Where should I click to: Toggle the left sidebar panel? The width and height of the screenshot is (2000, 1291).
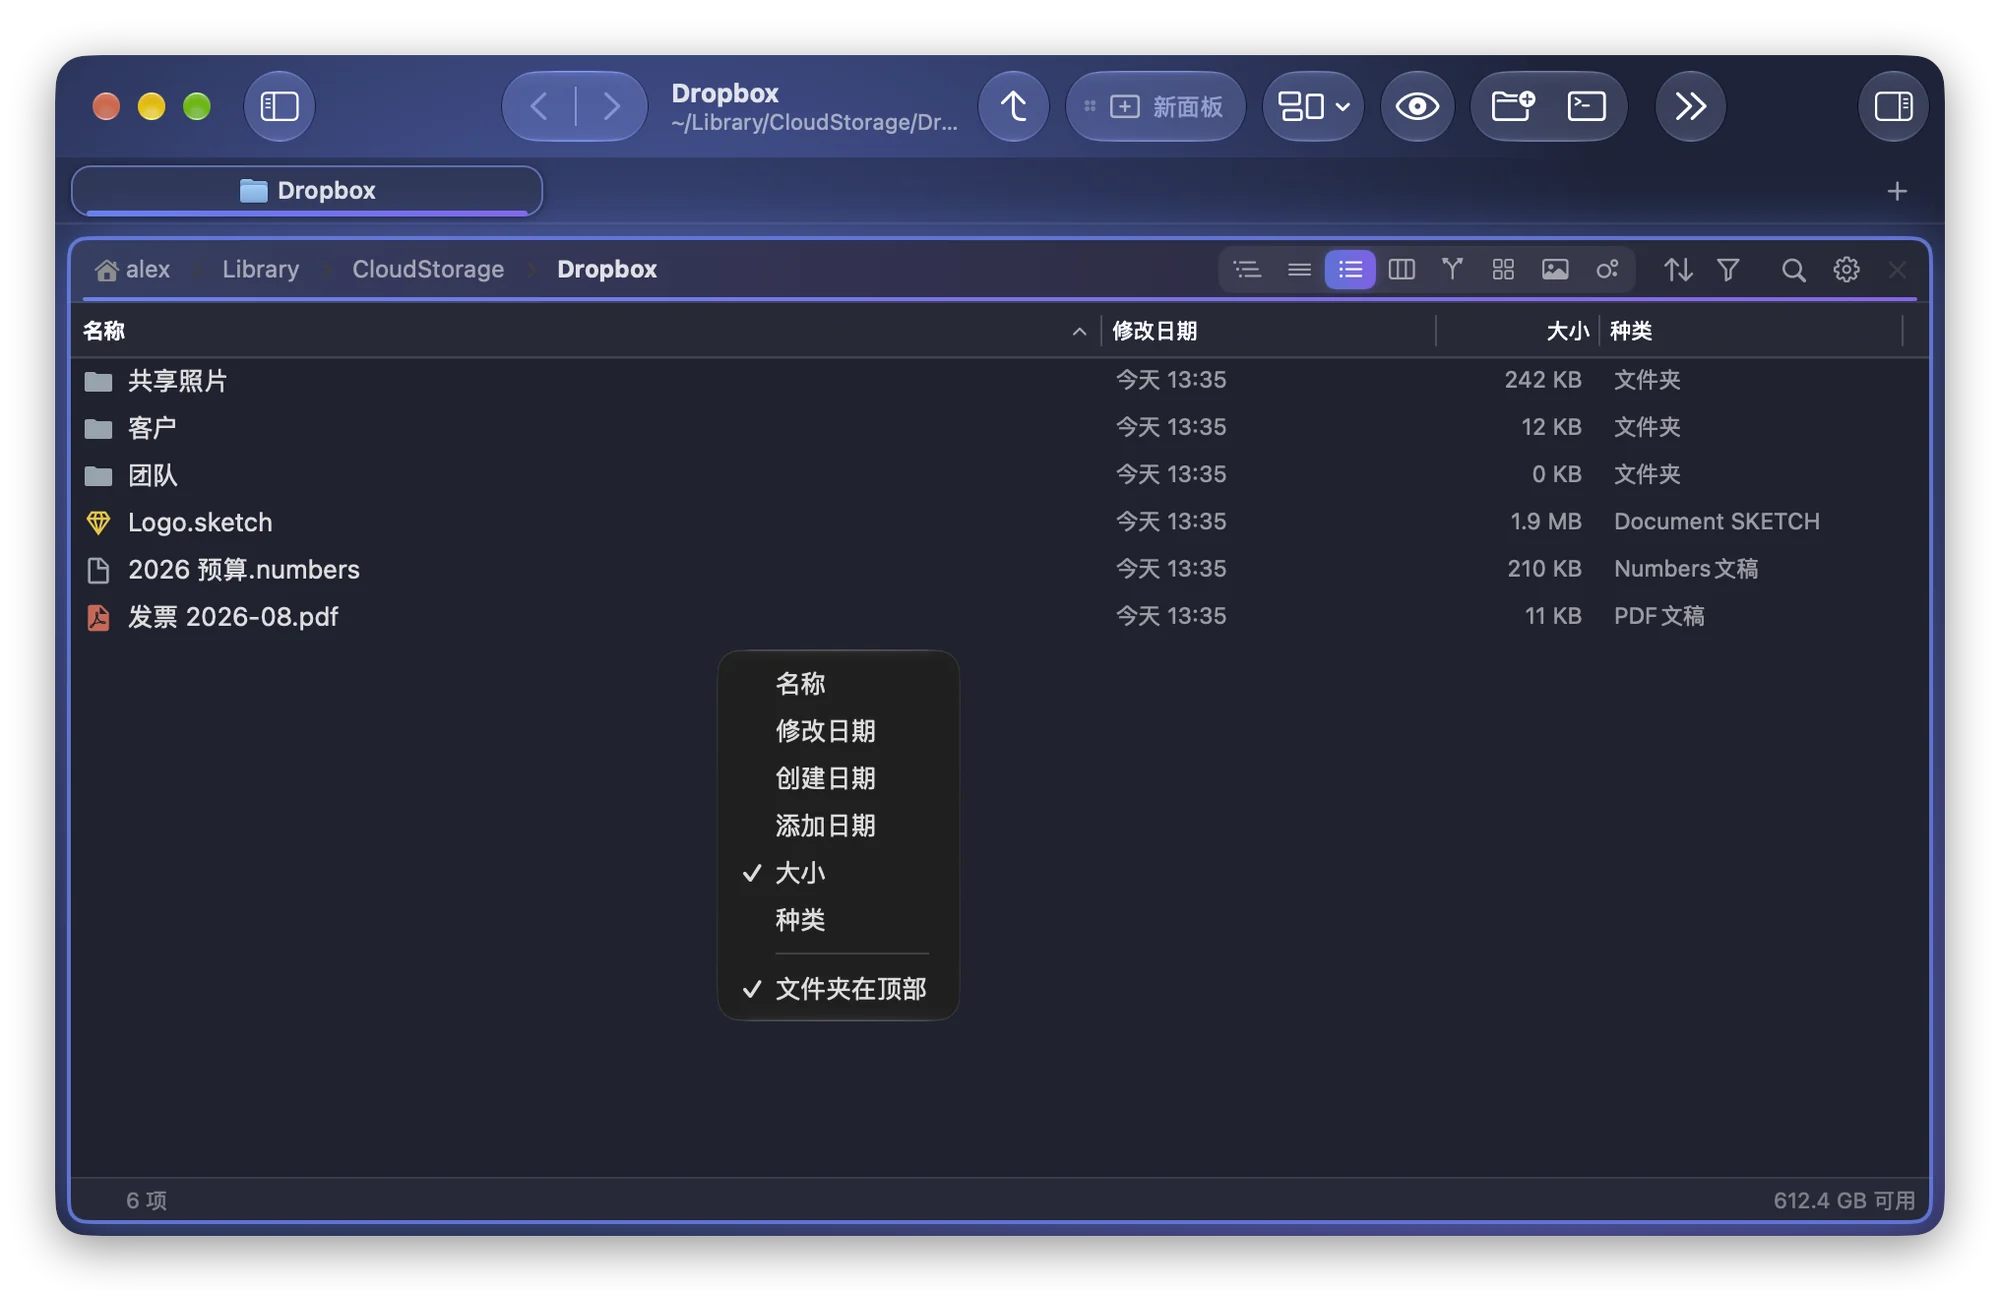click(279, 106)
